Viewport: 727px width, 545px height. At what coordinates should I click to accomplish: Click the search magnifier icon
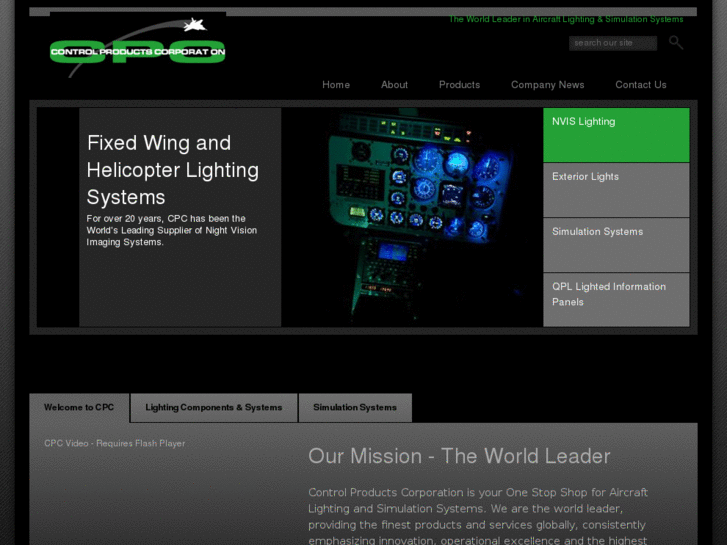click(x=676, y=43)
